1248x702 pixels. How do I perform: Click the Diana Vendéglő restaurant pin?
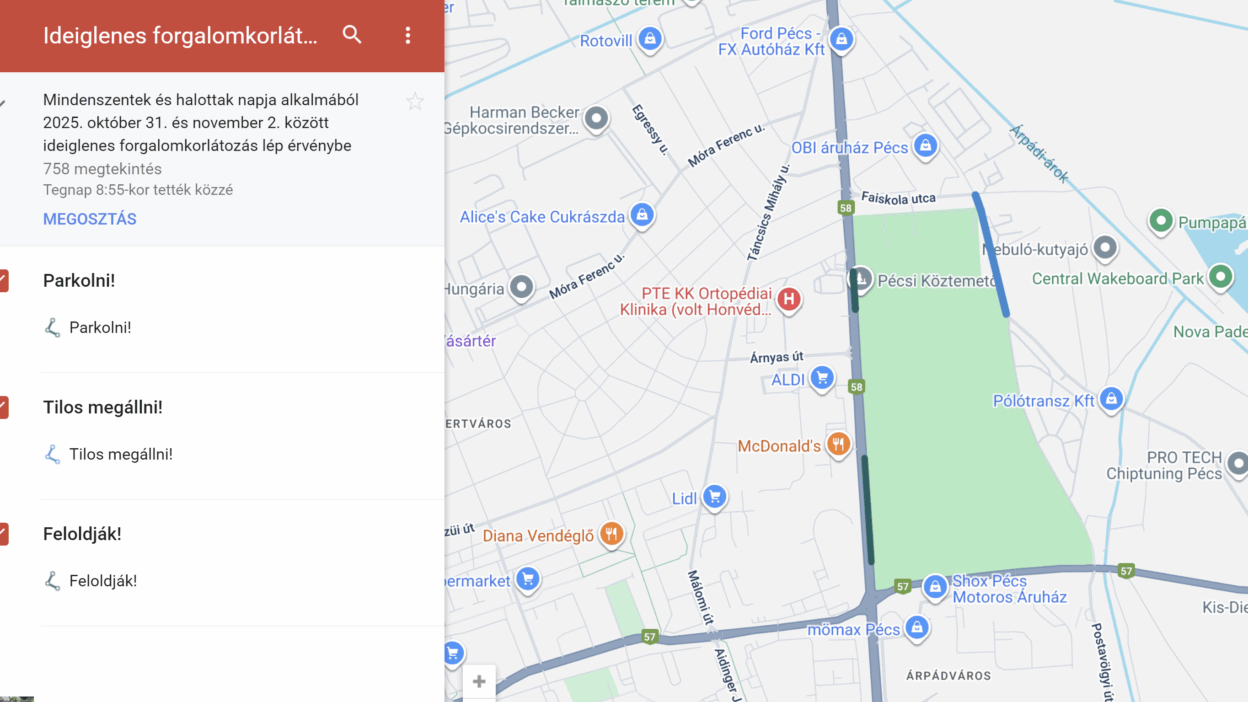click(x=611, y=535)
